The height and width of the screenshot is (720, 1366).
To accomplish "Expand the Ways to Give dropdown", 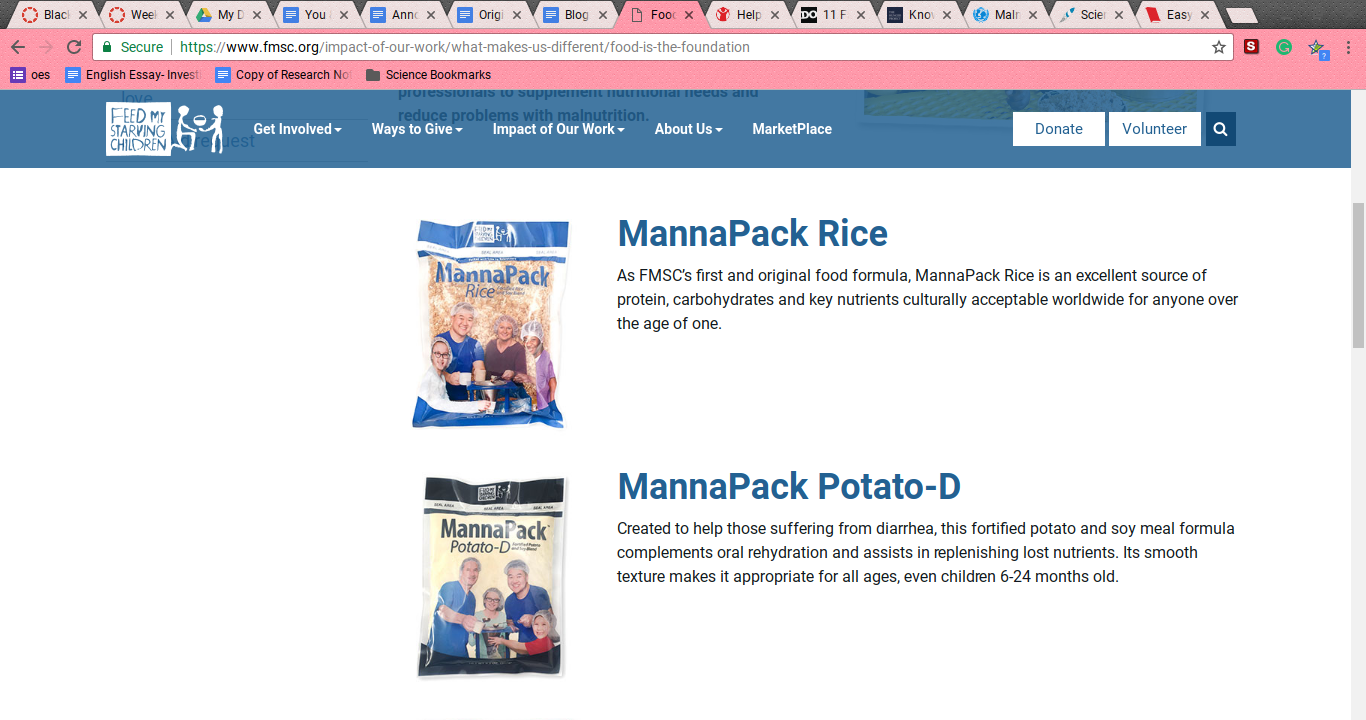I will click(x=417, y=129).
